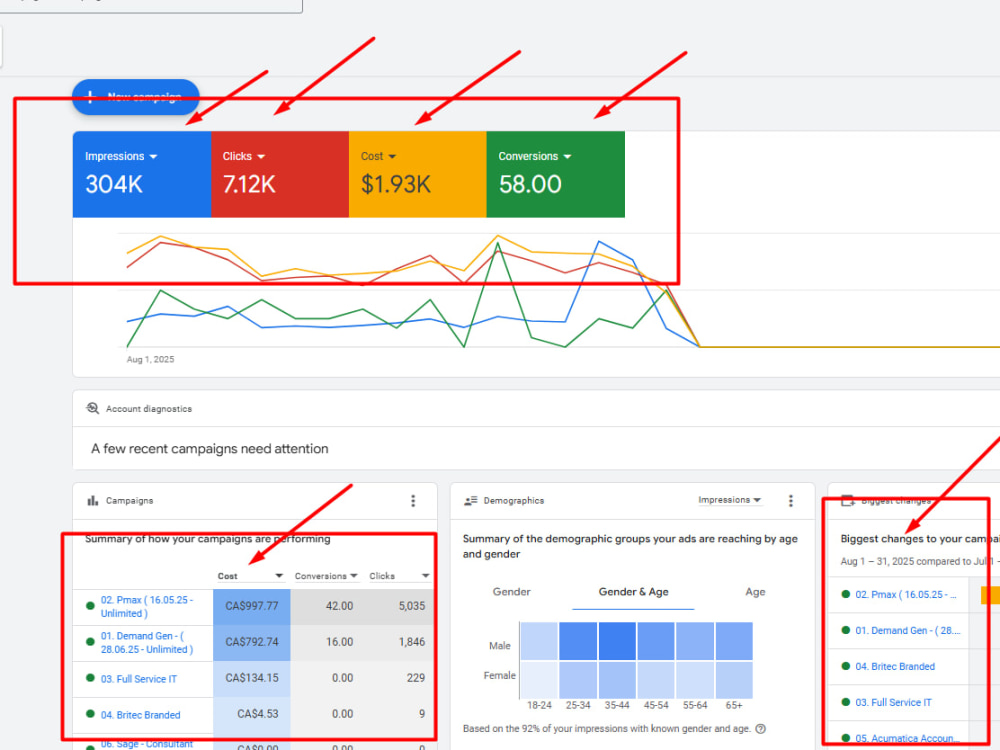Viewport: 1000px width, 750px height.
Task: Open the Demographics Impressions dropdown
Action: click(x=730, y=500)
